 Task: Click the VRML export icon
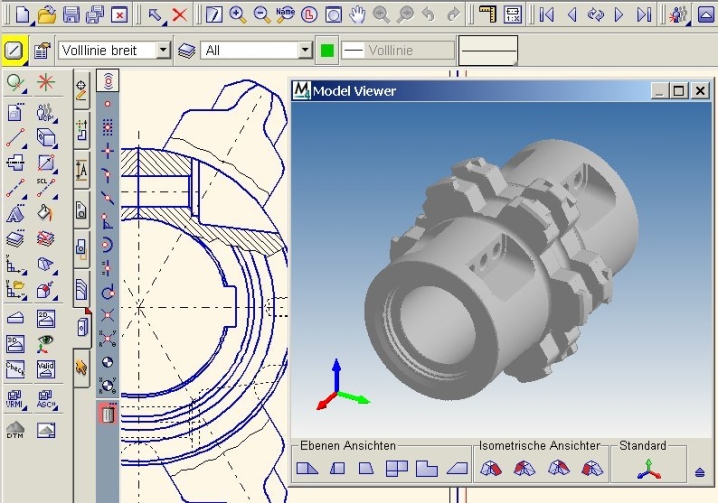click(16, 401)
